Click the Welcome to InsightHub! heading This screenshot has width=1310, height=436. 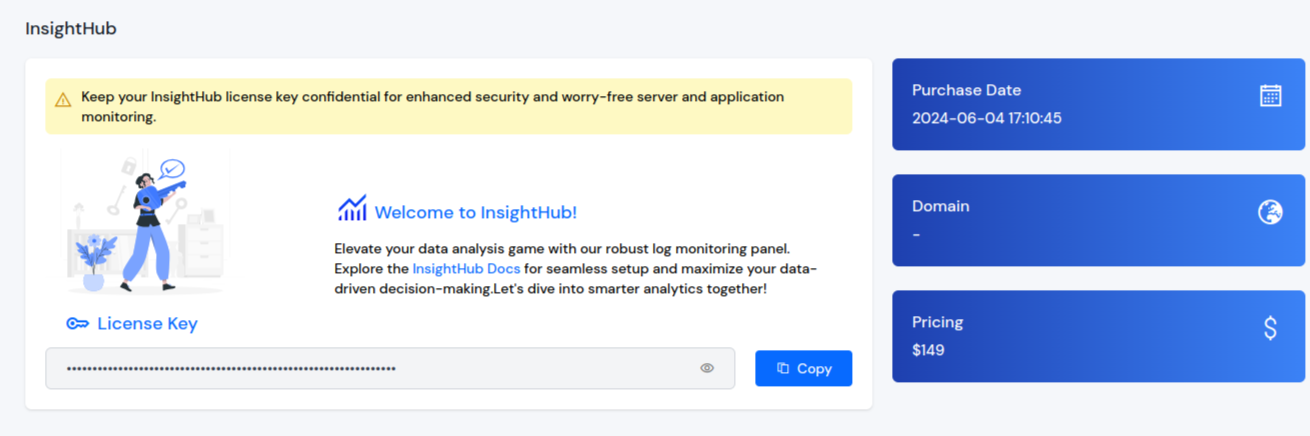(476, 212)
